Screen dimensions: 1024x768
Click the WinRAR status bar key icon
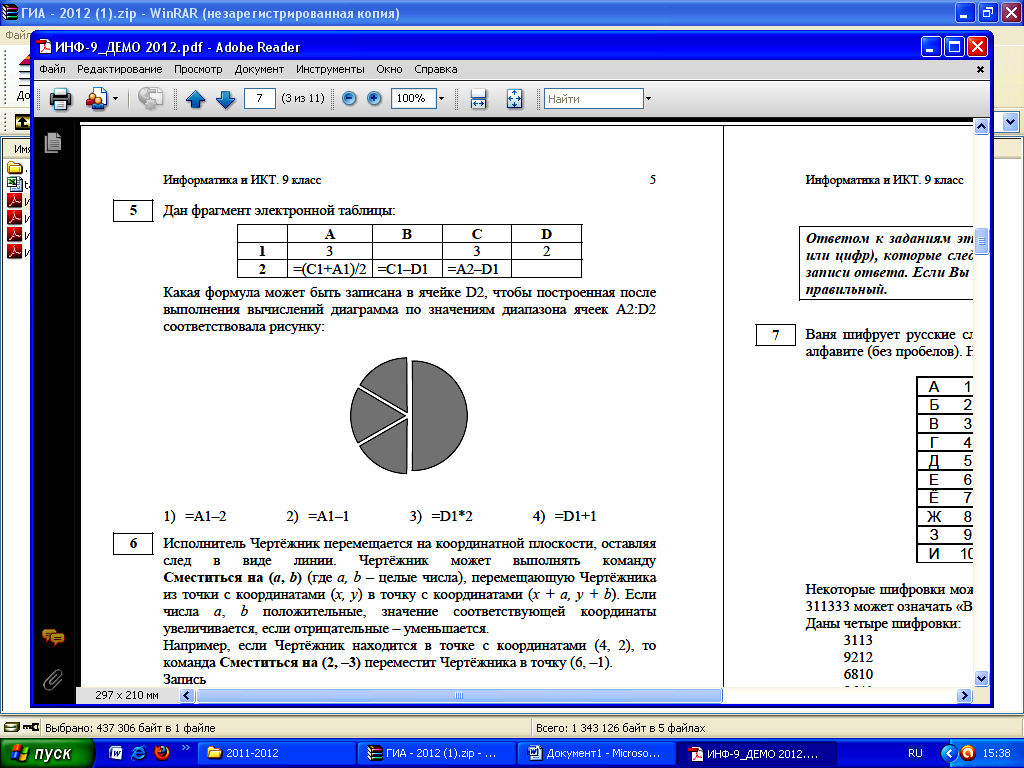click(x=31, y=727)
